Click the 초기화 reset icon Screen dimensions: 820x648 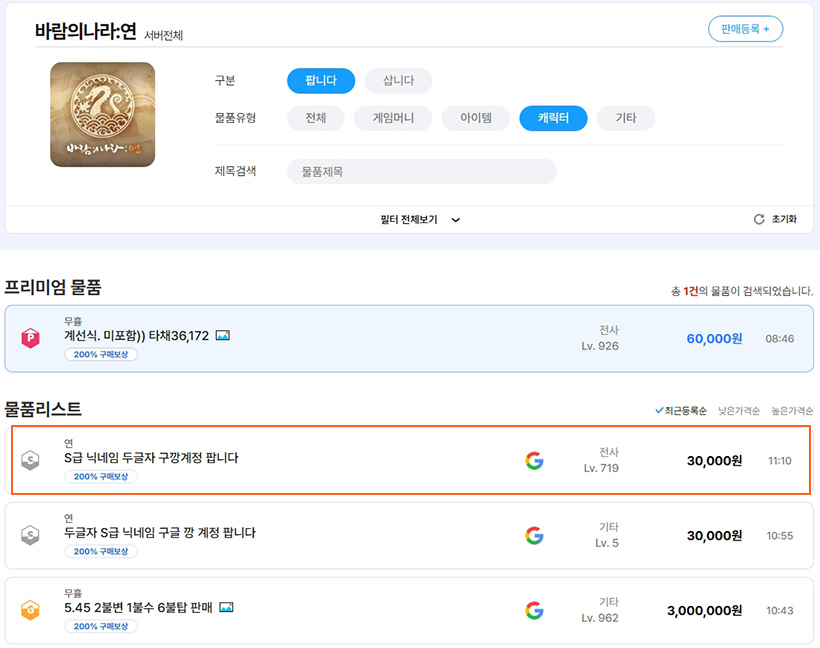point(759,219)
